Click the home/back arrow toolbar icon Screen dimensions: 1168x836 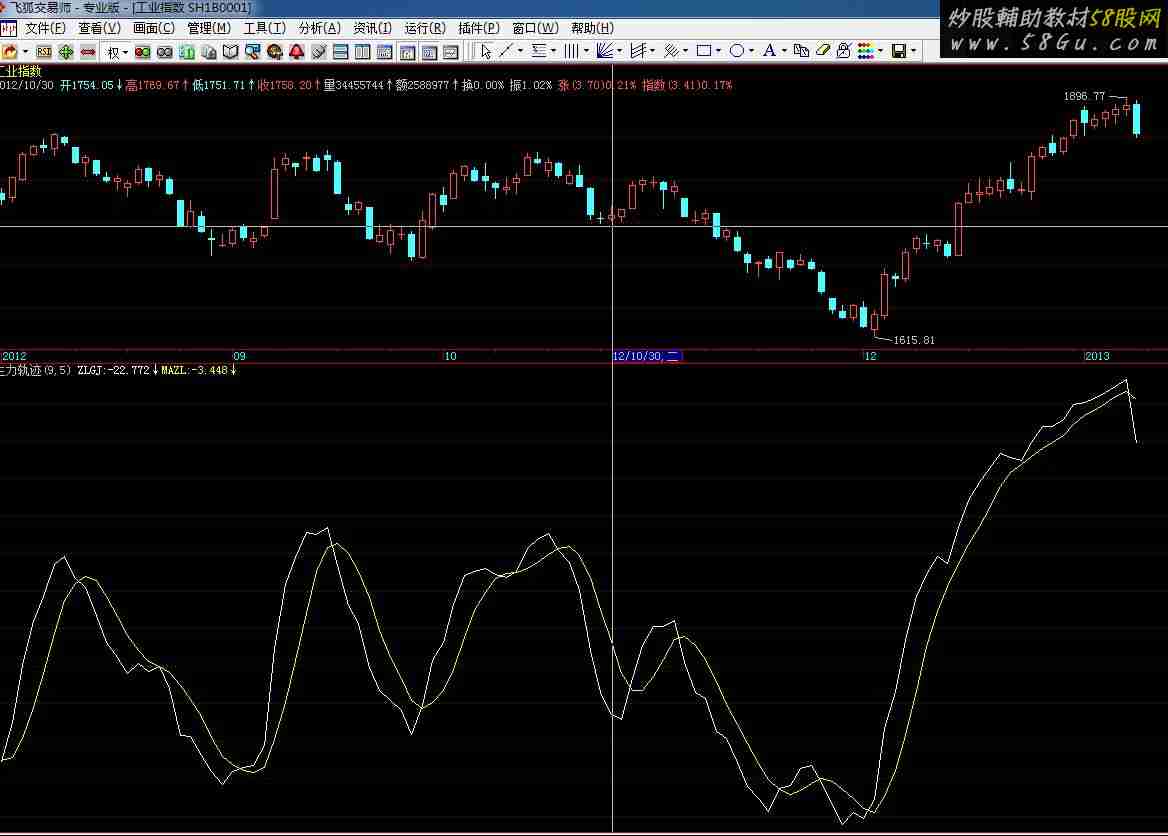[10, 51]
